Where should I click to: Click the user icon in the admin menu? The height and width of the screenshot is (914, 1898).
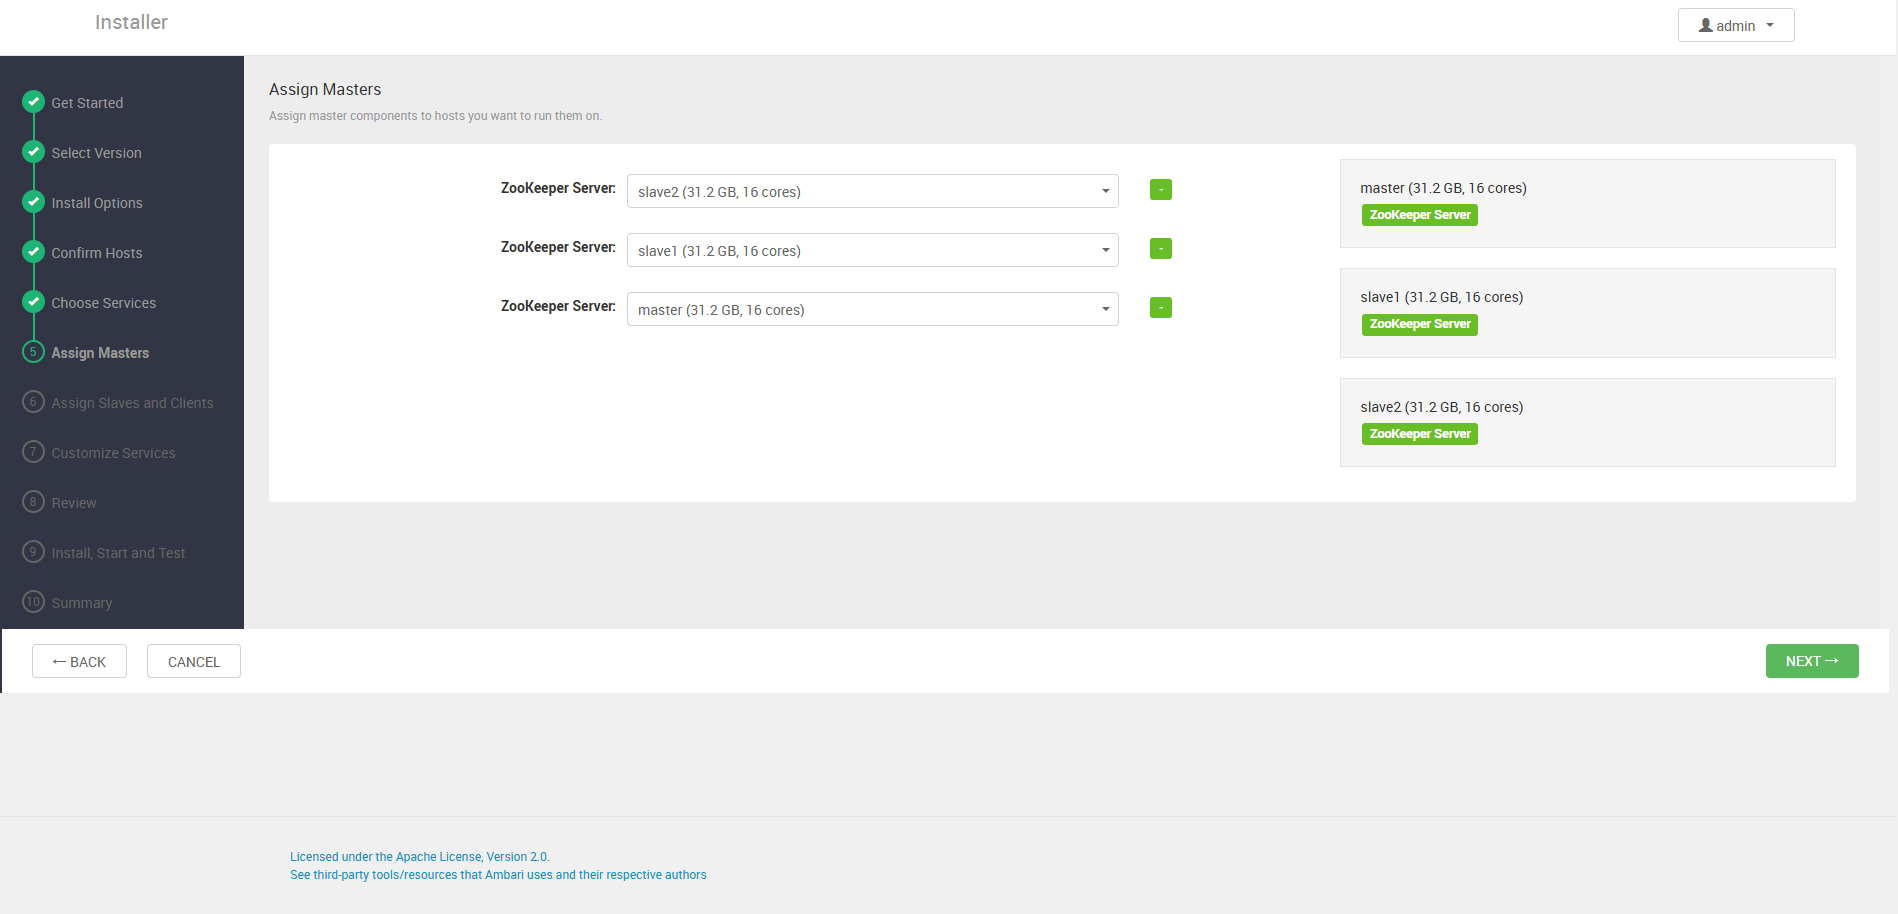pyautogui.click(x=1706, y=25)
